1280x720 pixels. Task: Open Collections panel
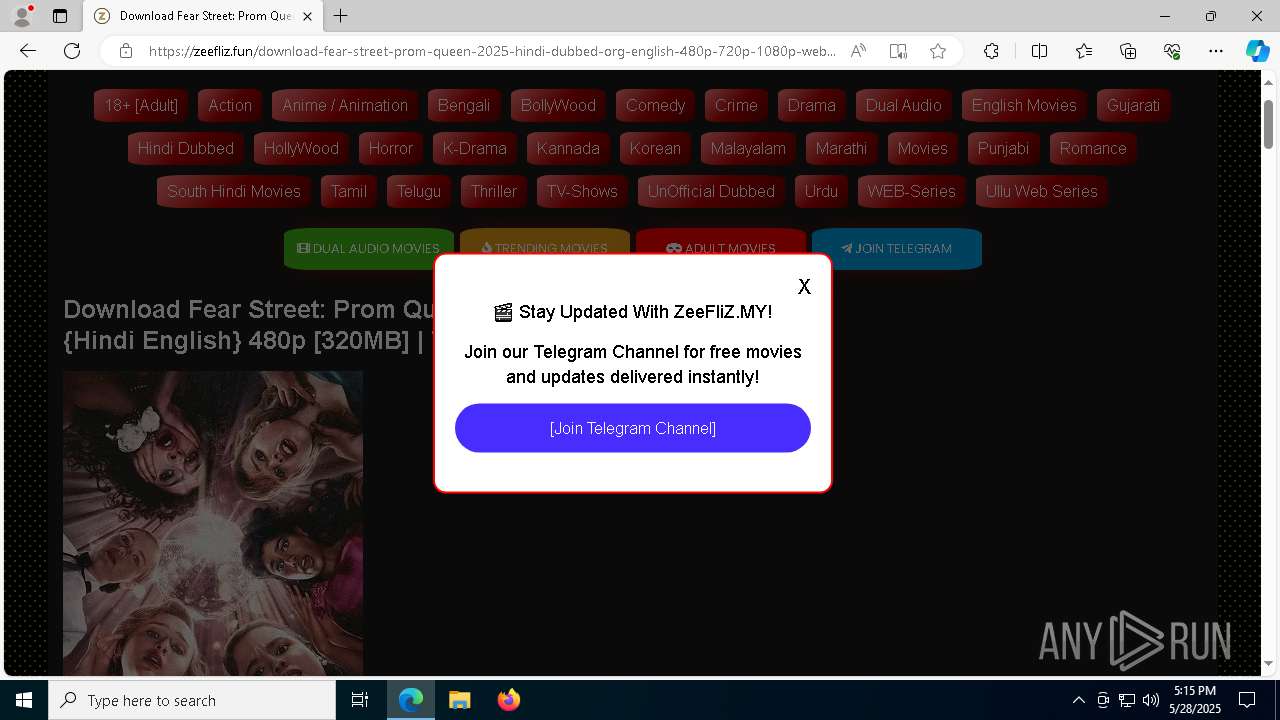click(x=1128, y=51)
